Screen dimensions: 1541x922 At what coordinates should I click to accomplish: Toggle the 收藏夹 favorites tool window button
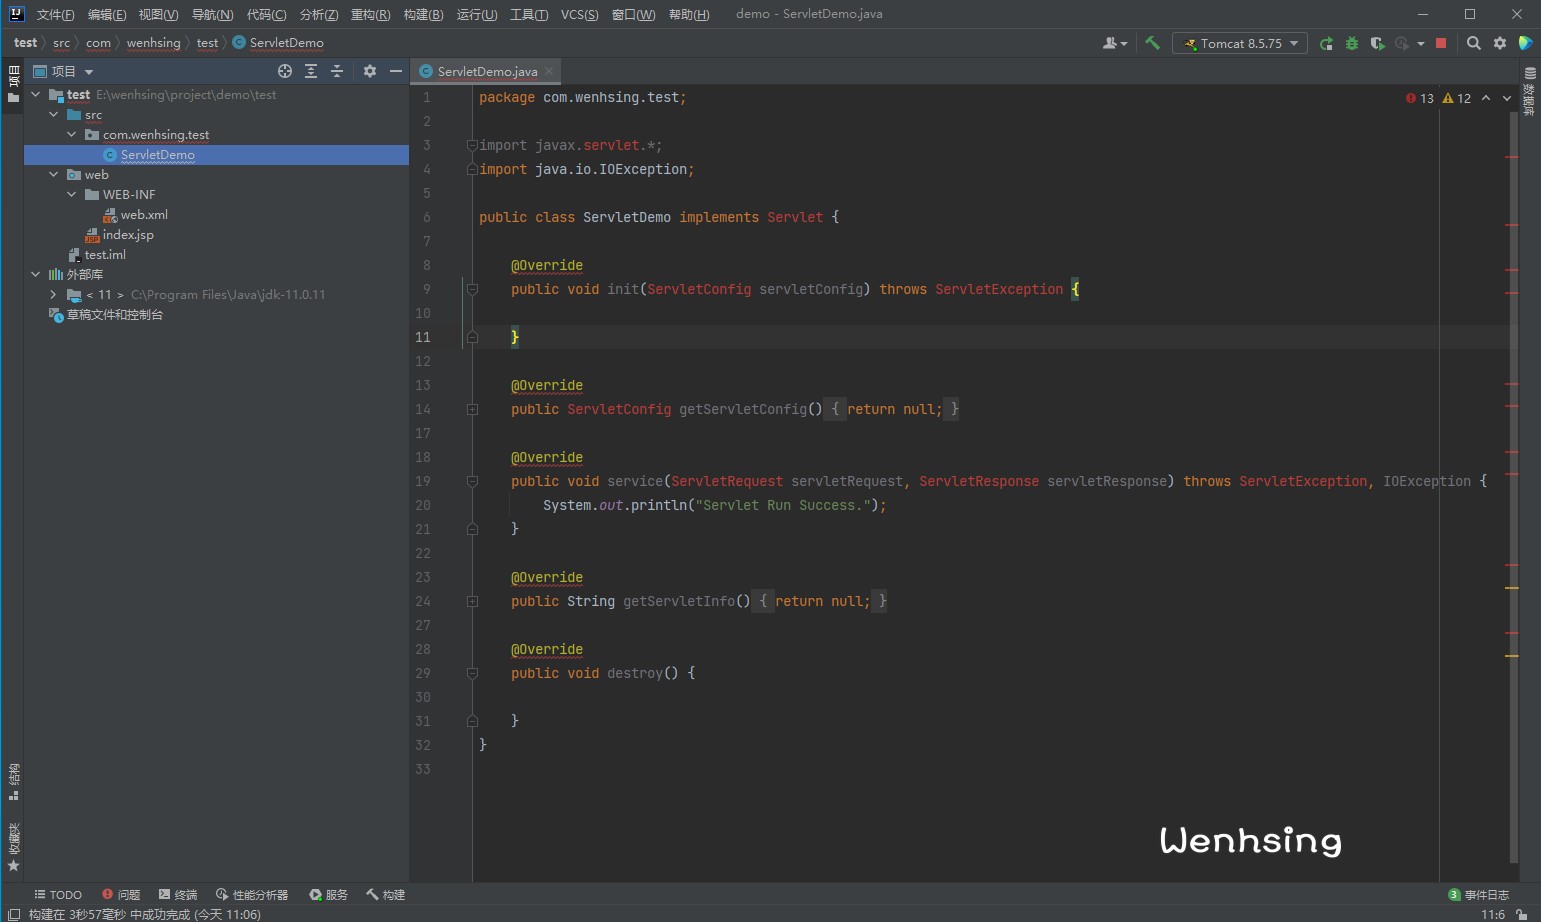(13, 848)
